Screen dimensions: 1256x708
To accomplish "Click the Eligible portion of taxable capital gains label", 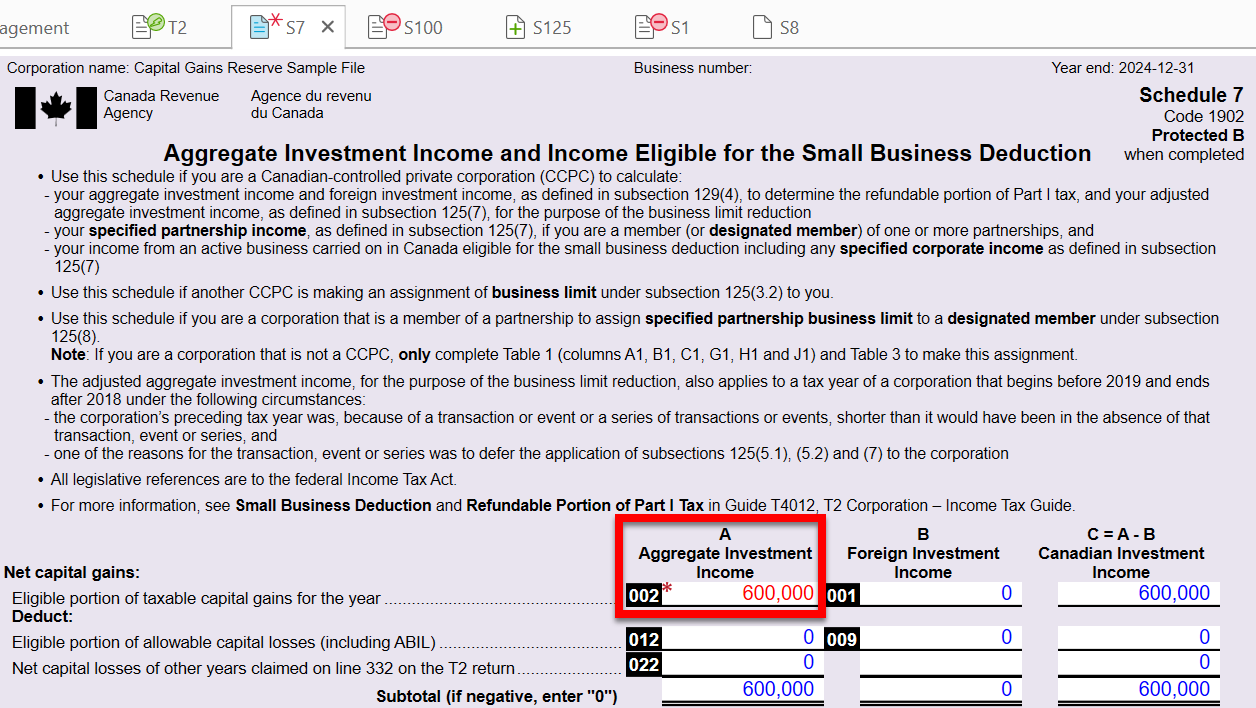I will (196, 599).
